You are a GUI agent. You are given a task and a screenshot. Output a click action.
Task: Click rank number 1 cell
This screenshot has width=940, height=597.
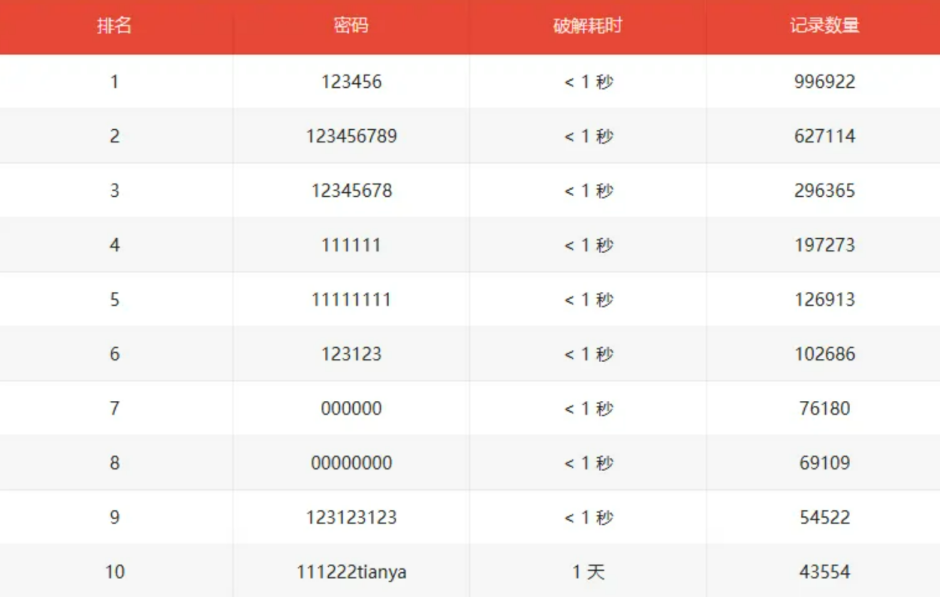click(x=115, y=82)
